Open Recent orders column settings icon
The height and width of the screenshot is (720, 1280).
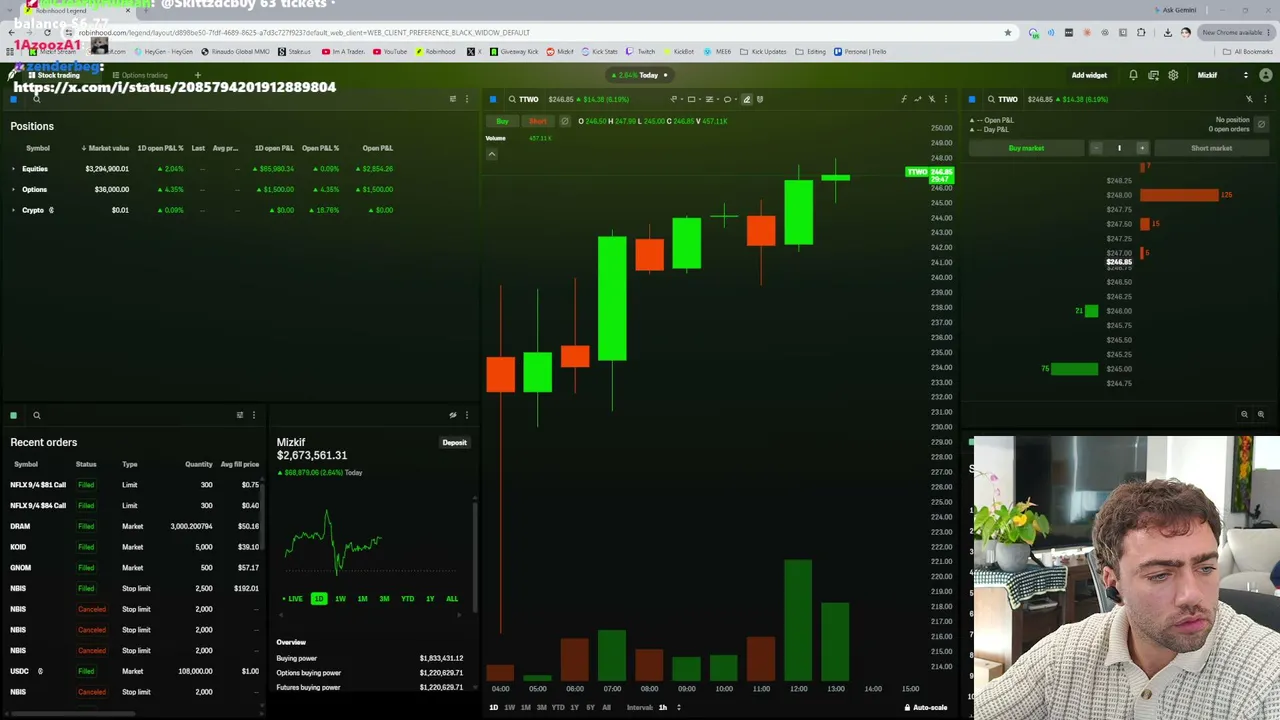click(239, 415)
